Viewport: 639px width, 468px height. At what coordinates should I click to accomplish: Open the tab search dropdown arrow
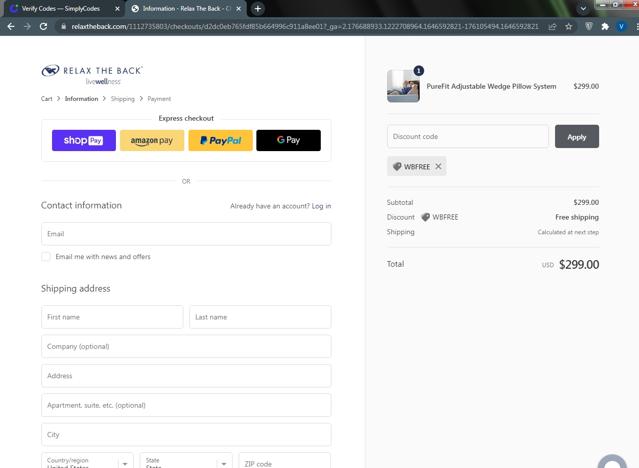583,9
